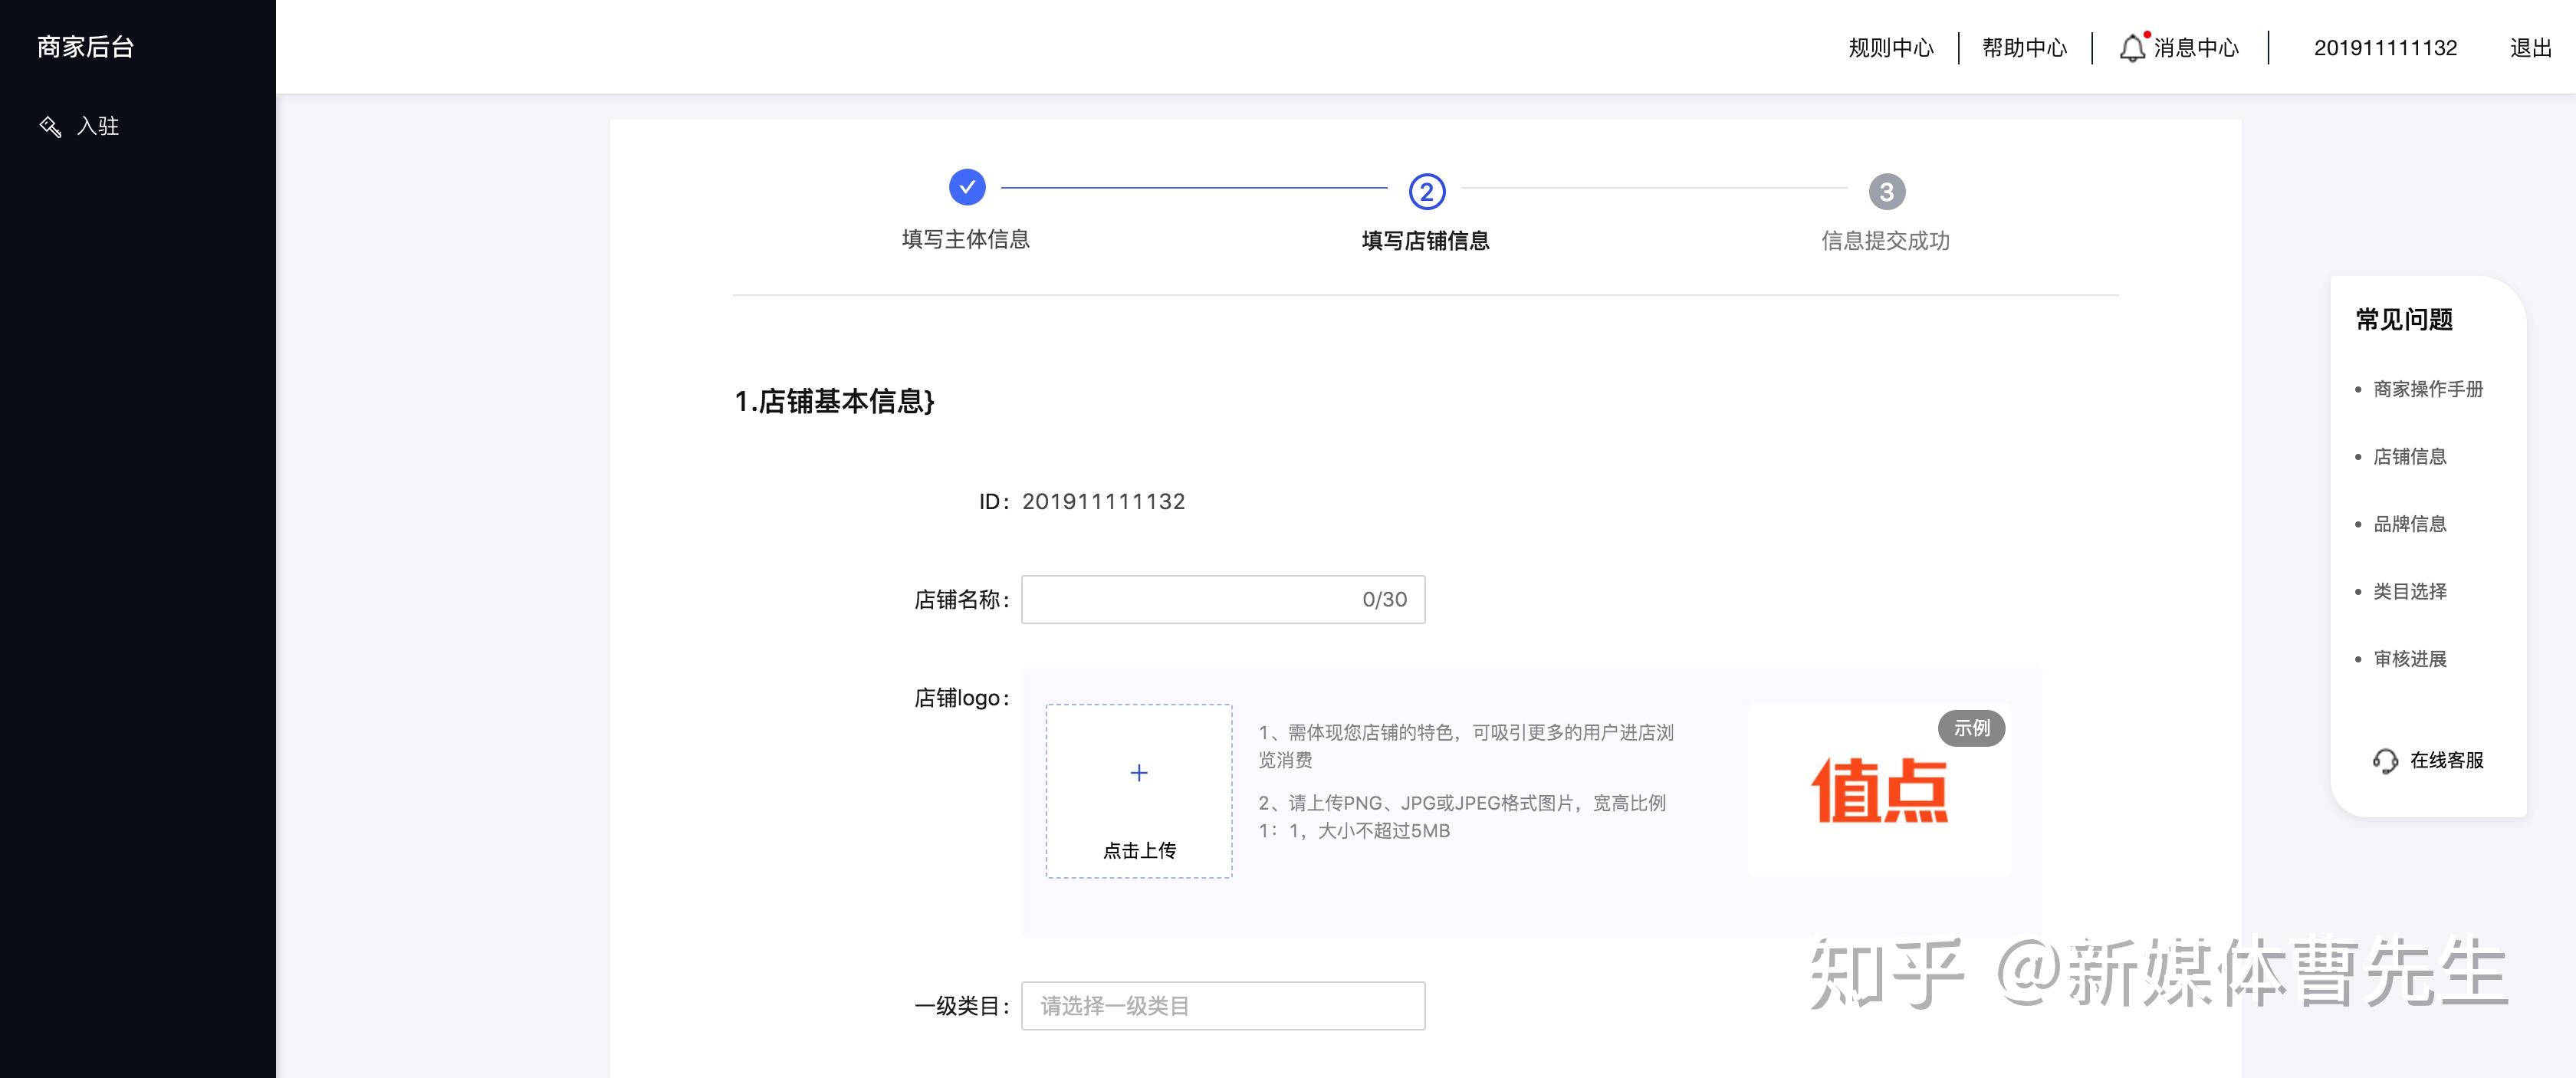Click the ID value 201911111132 in form
2576x1078 pixels.
[x=1103, y=502]
